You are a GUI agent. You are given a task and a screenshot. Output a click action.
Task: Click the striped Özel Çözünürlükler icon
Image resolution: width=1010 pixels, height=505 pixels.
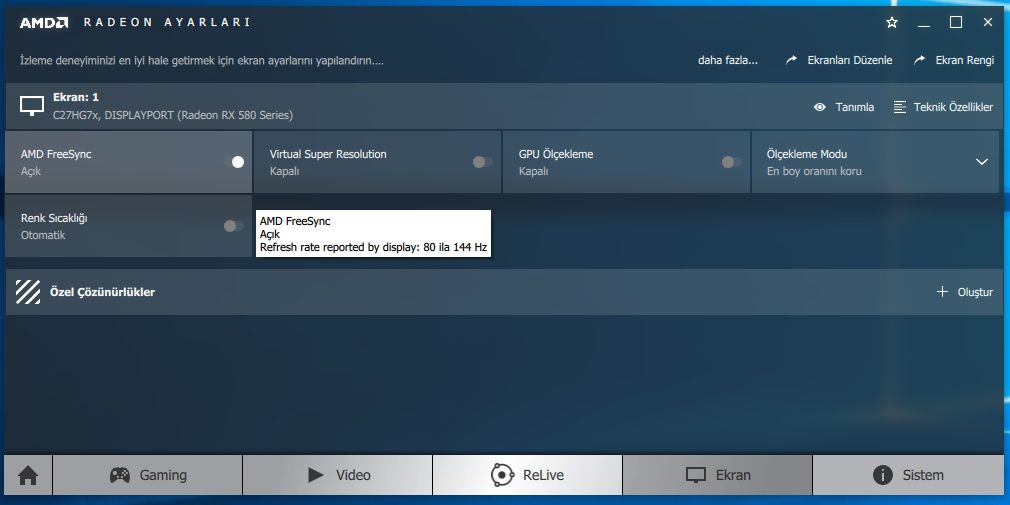point(28,292)
